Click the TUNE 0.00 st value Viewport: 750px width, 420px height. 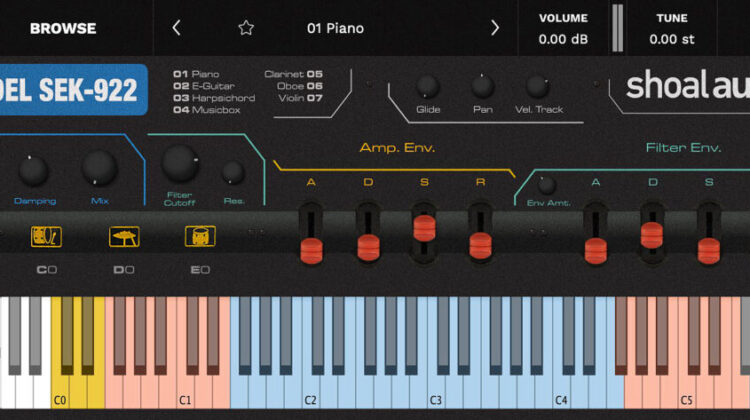pos(672,39)
